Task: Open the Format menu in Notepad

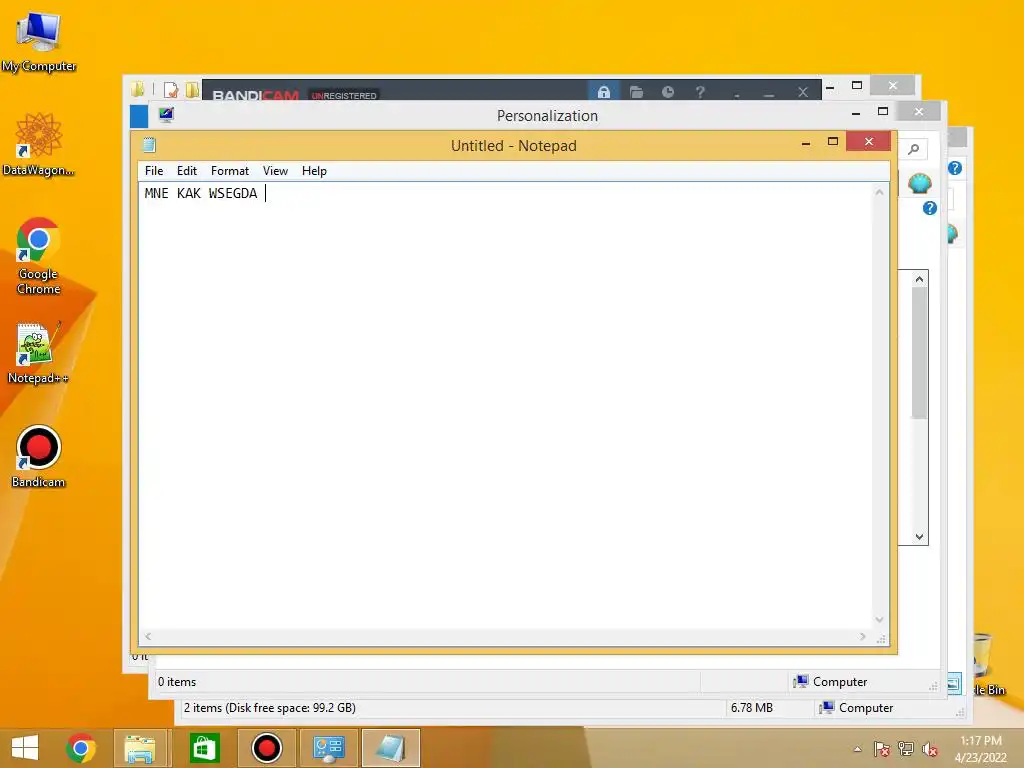Action: pos(230,171)
